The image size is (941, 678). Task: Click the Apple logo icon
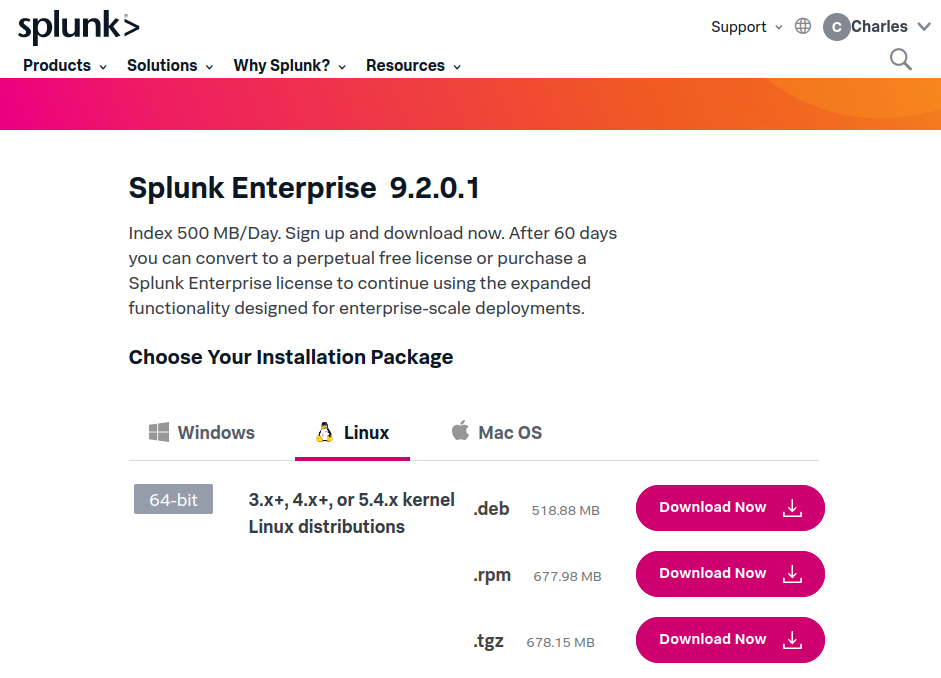click(x=460, y=431)
